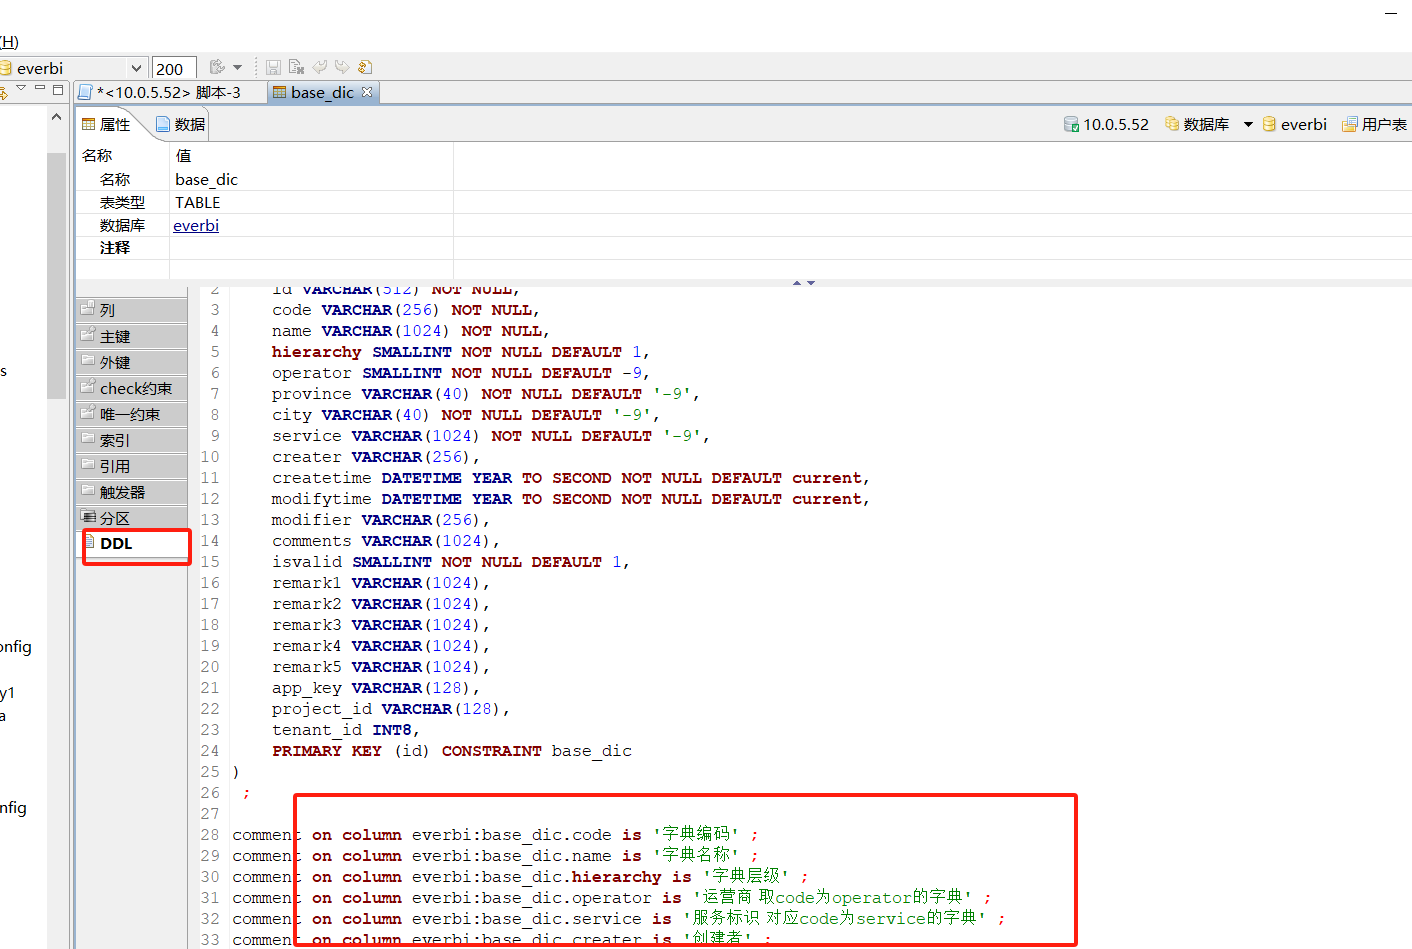Click the isvalid SMALLINT DDL line
Screen dimensions: 1412x949
[x=450, y=562]
